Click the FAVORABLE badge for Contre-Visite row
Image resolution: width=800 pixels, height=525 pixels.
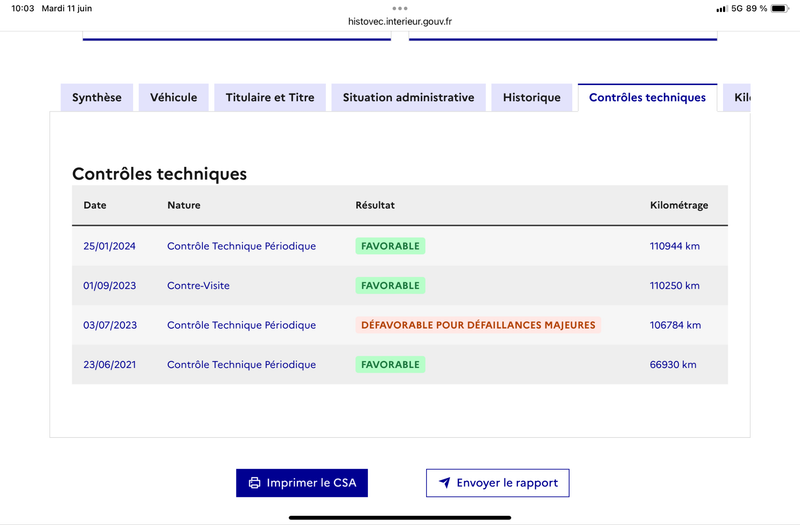tap(390, 286)
